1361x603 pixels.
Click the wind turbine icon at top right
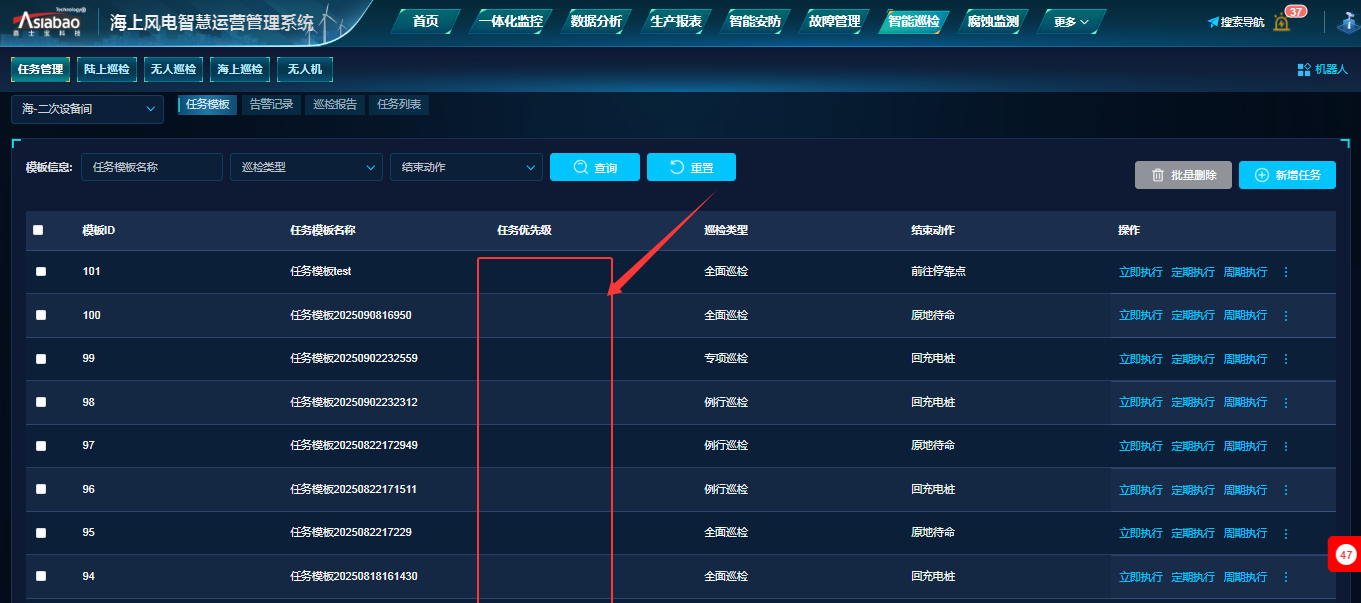1347,22
